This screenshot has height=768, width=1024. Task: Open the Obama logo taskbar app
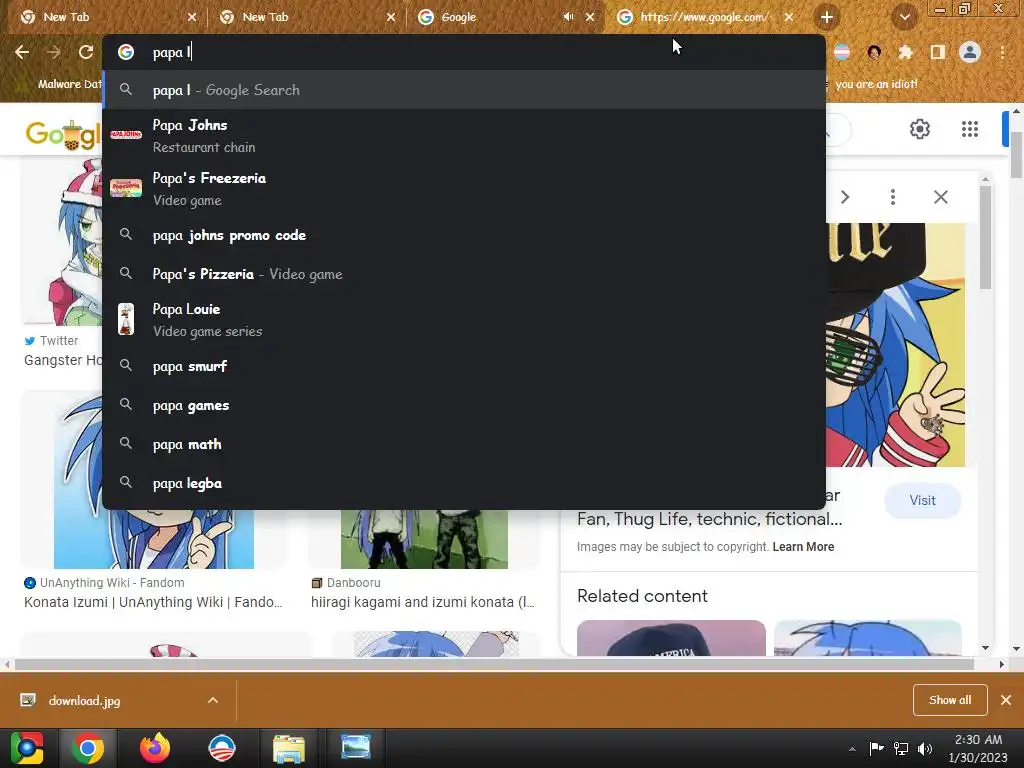pos(221,748)
